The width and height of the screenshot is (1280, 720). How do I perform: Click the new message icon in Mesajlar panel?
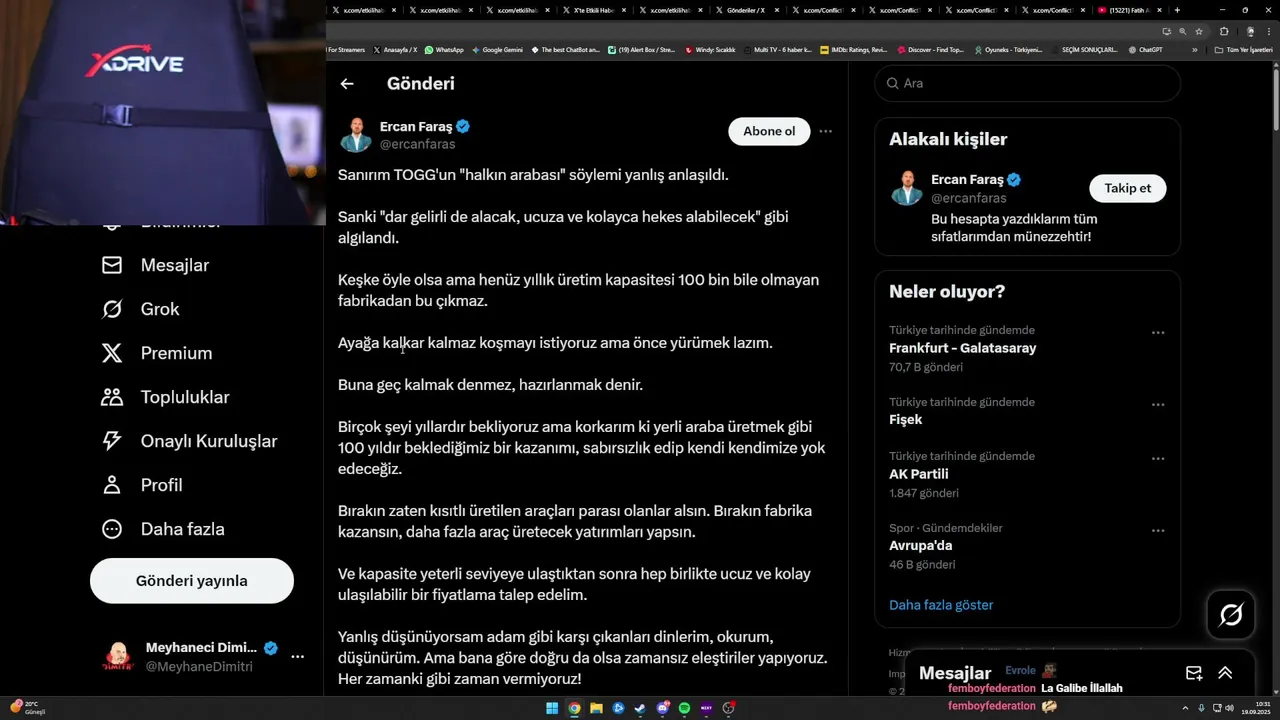click(x=1194, y=673)
